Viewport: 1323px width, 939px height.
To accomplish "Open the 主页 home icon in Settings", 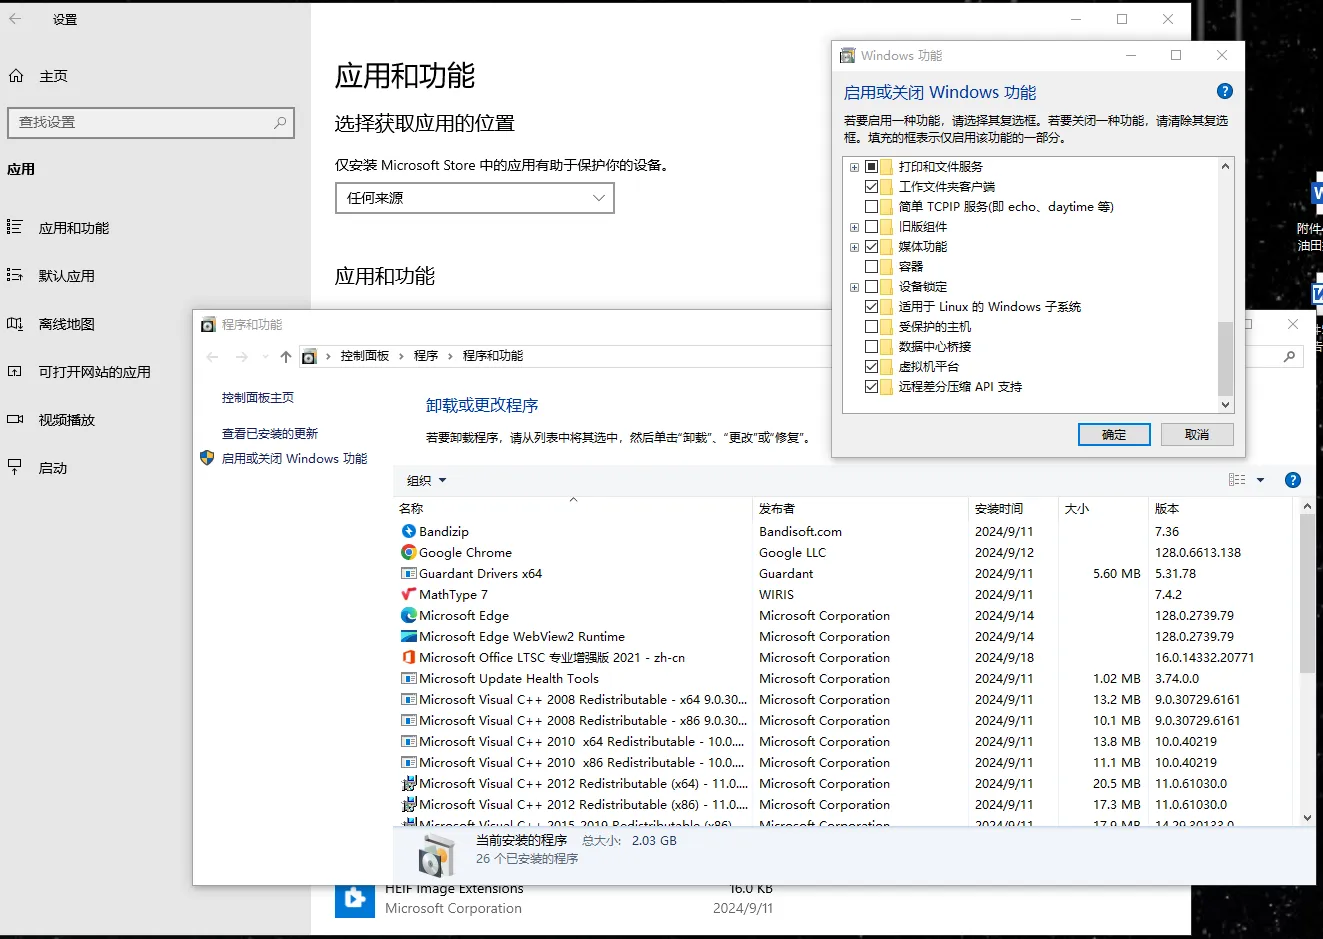I will pos(16,76).
